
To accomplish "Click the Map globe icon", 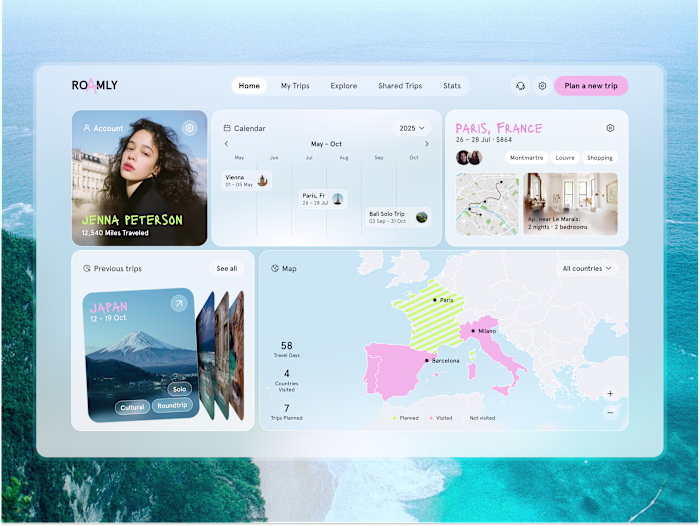I will pos(275,268).
